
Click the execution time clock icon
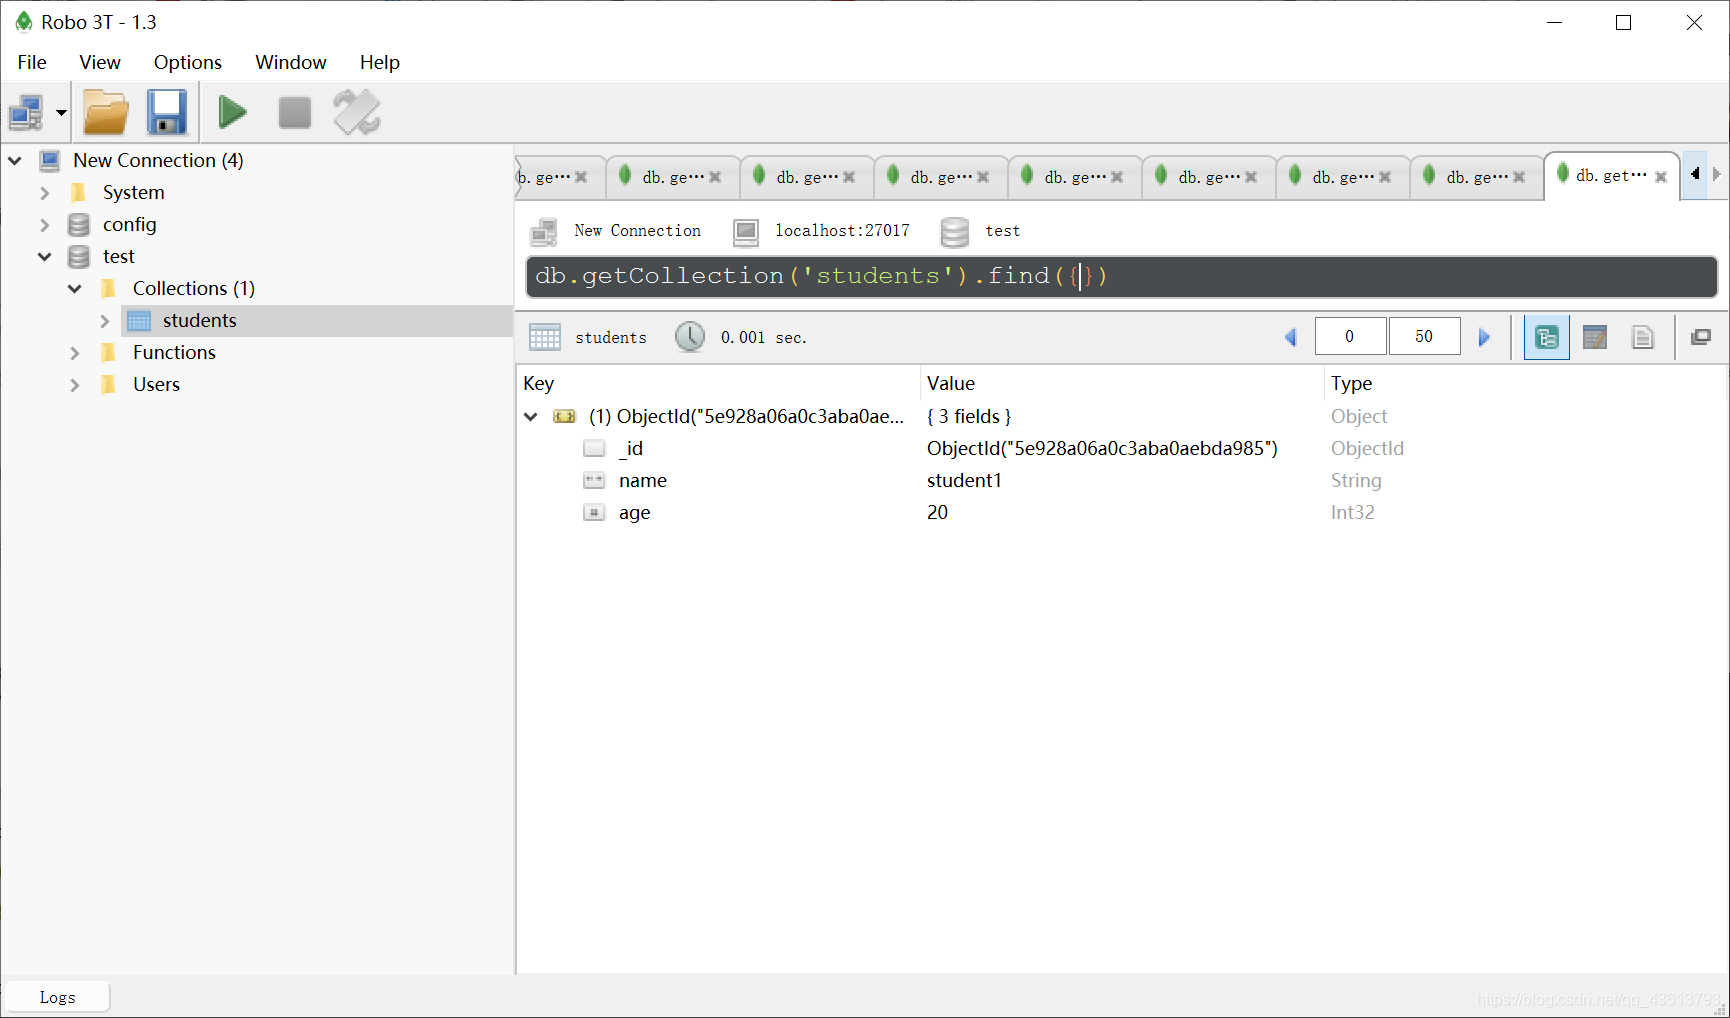pos(690,337)
